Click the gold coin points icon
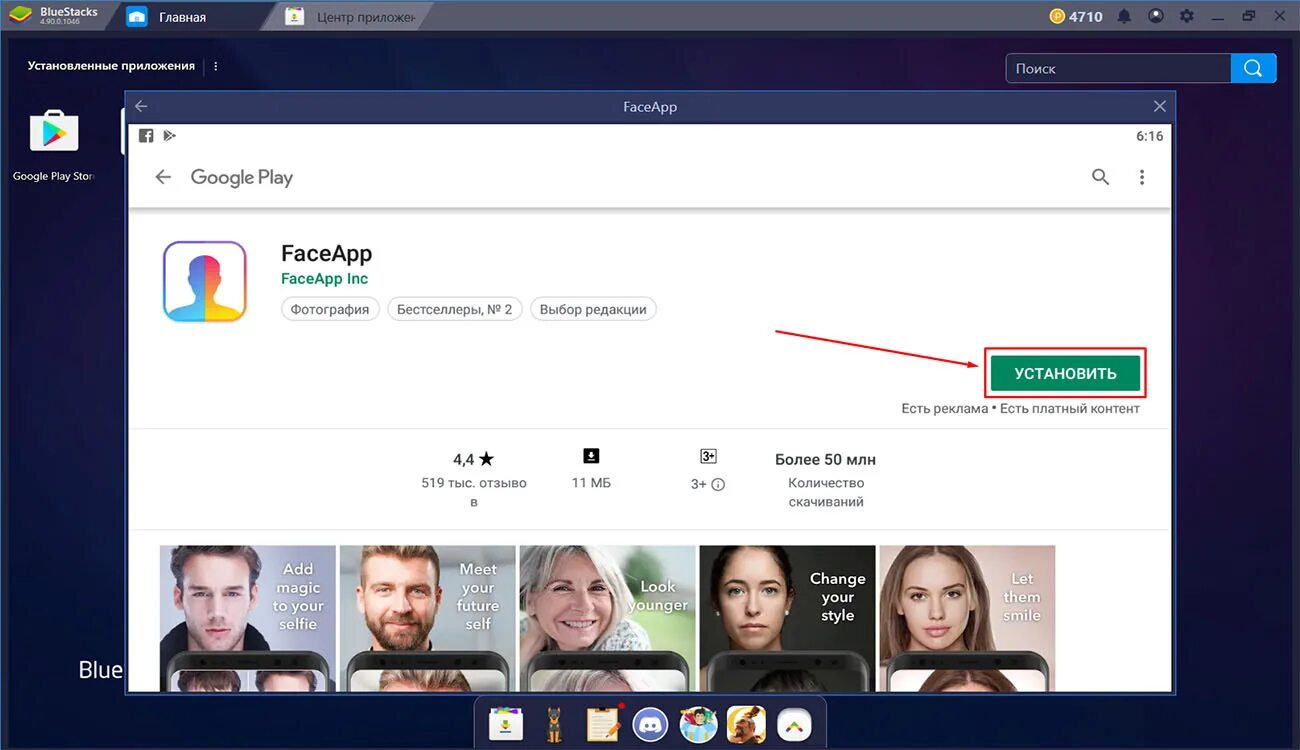 coord(1057,16)
